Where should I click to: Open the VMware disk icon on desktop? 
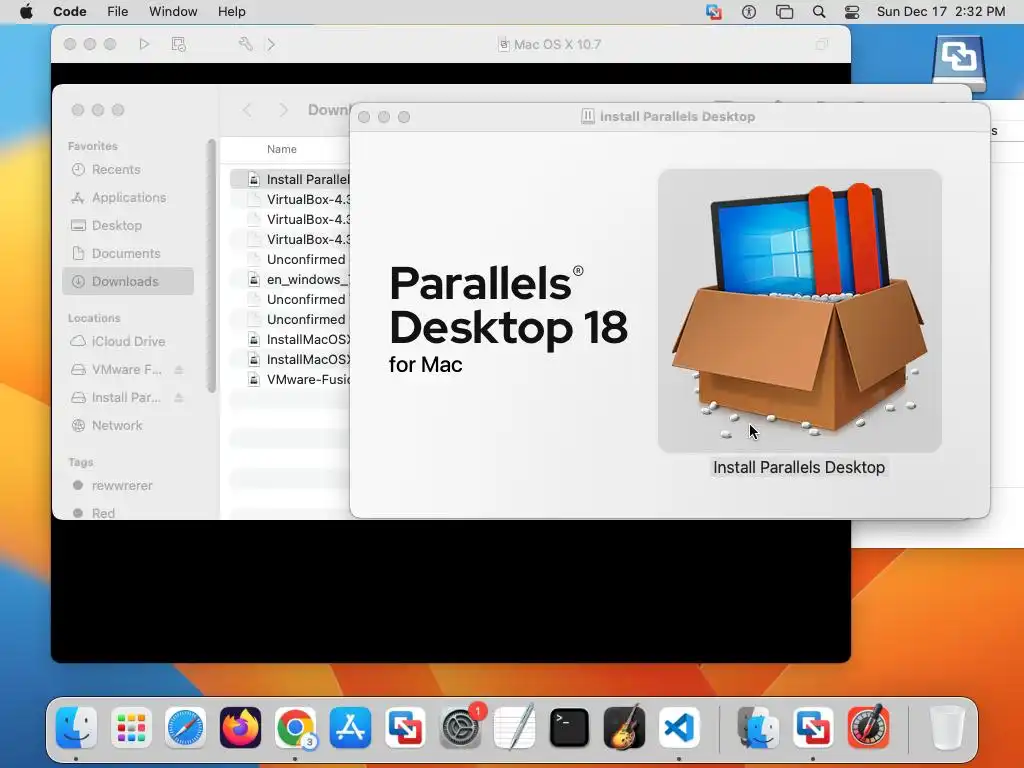959,64
